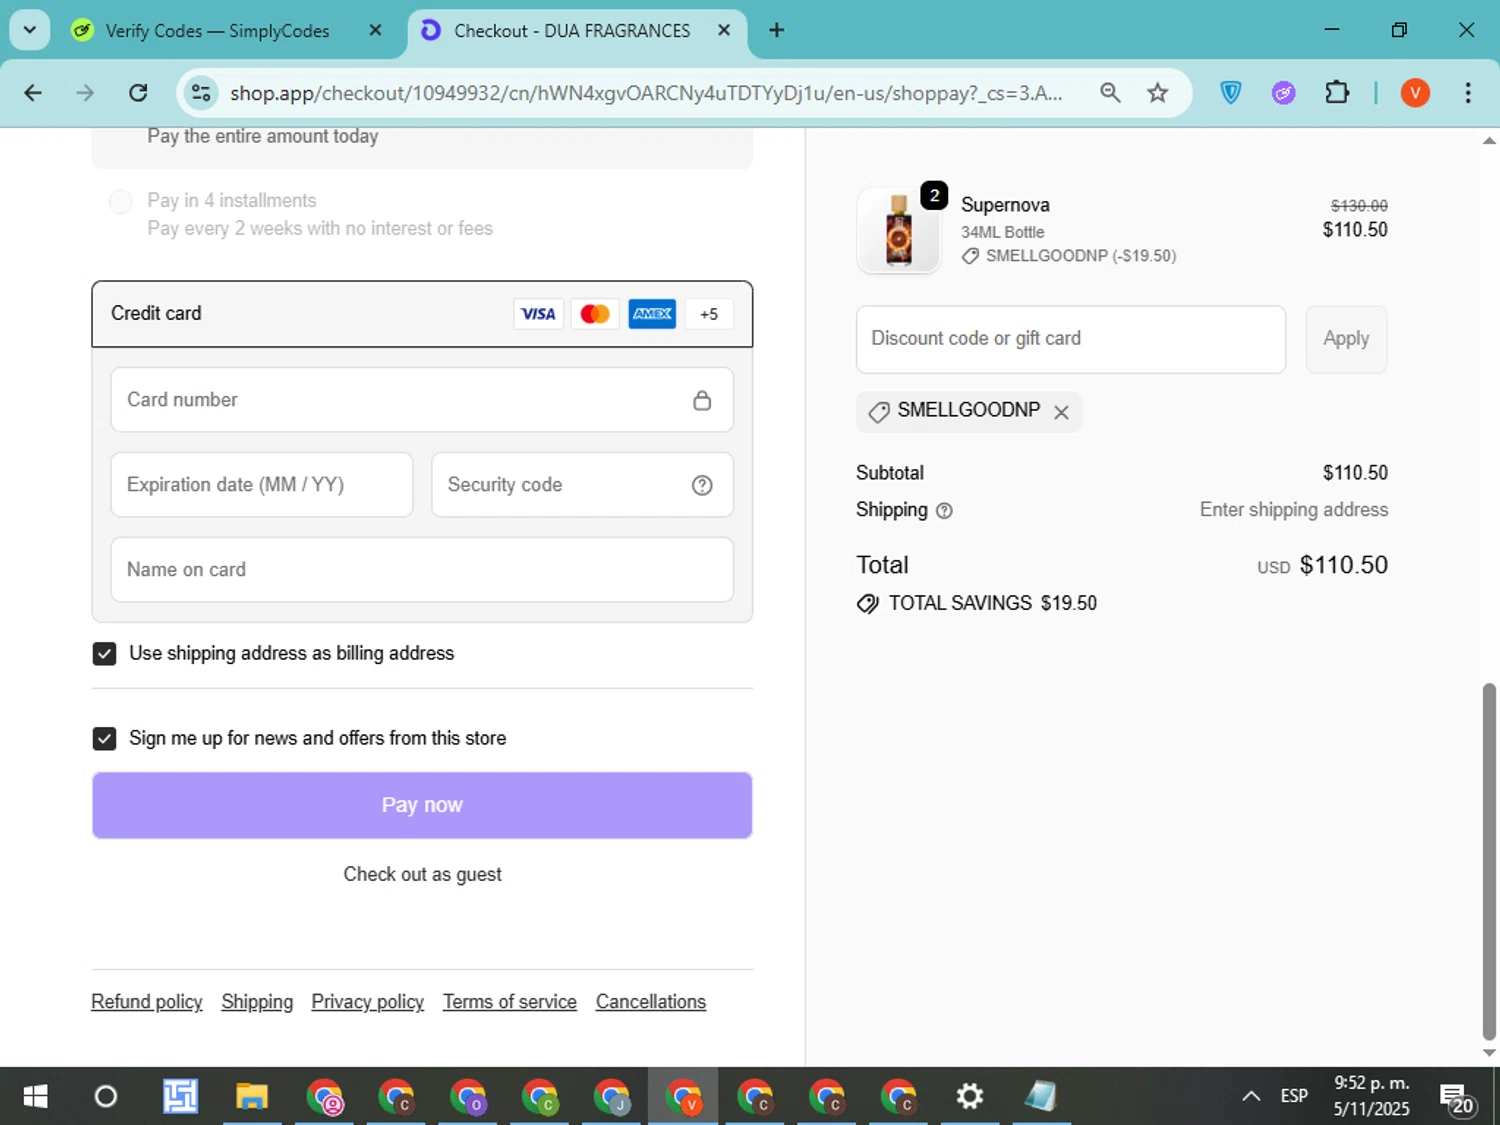Remove the SMELLGOODNP discount code
The width and height of the screenshot is (1500, 1125).
click(1061, 412)
